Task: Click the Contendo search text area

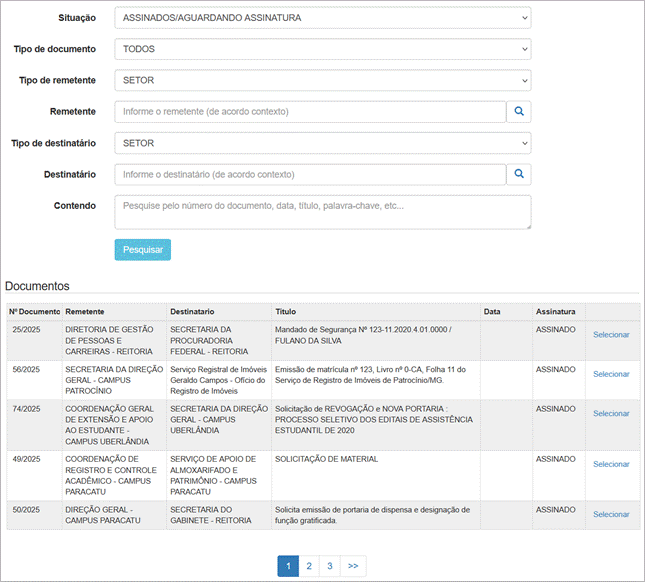Action: pos(322,212)
